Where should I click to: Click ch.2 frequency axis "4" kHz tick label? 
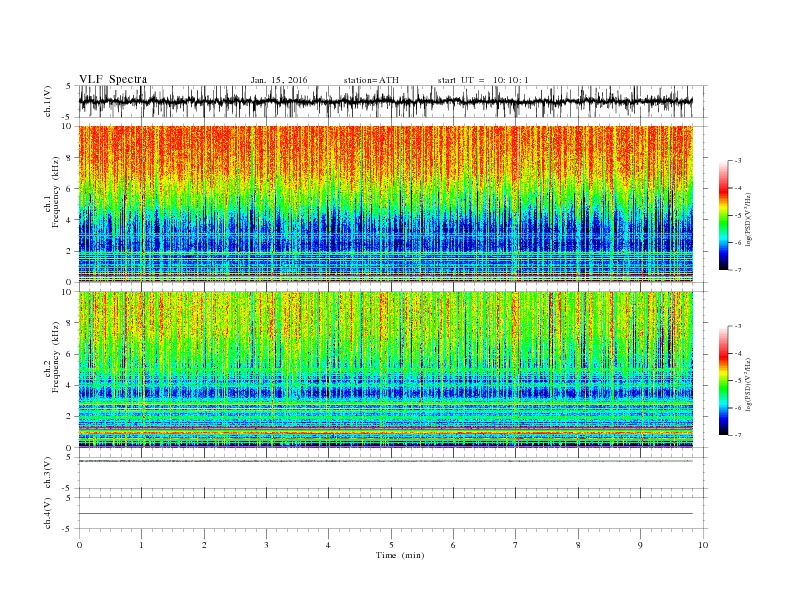70,386
